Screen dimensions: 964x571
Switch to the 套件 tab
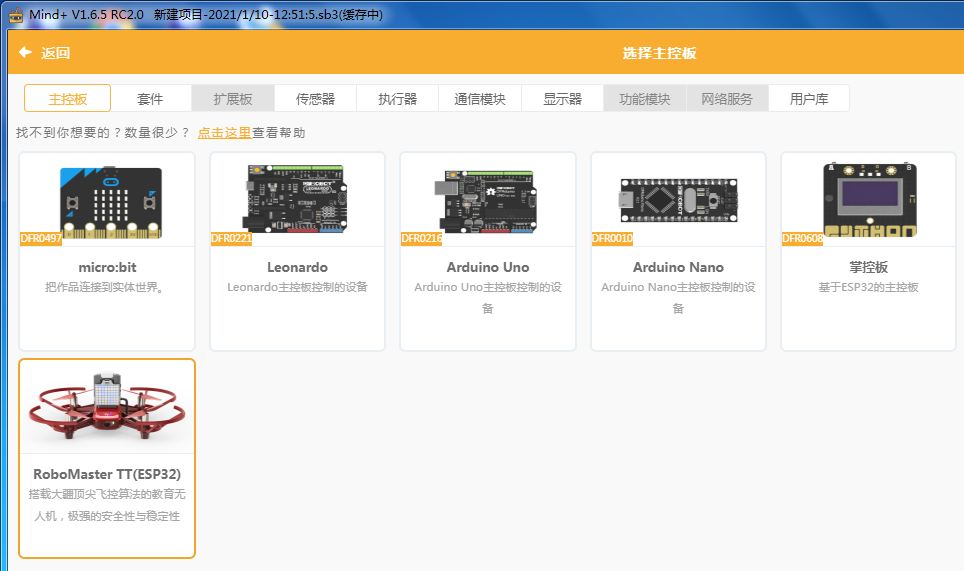pos(150,98)
